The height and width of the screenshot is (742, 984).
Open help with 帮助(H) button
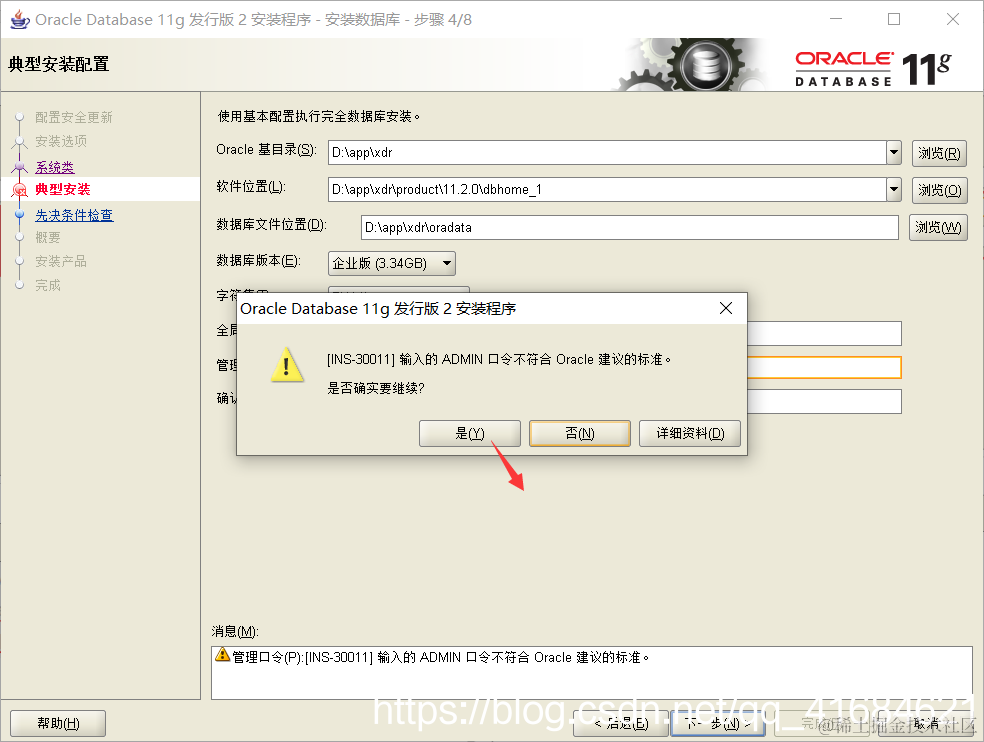pos(58,723)
